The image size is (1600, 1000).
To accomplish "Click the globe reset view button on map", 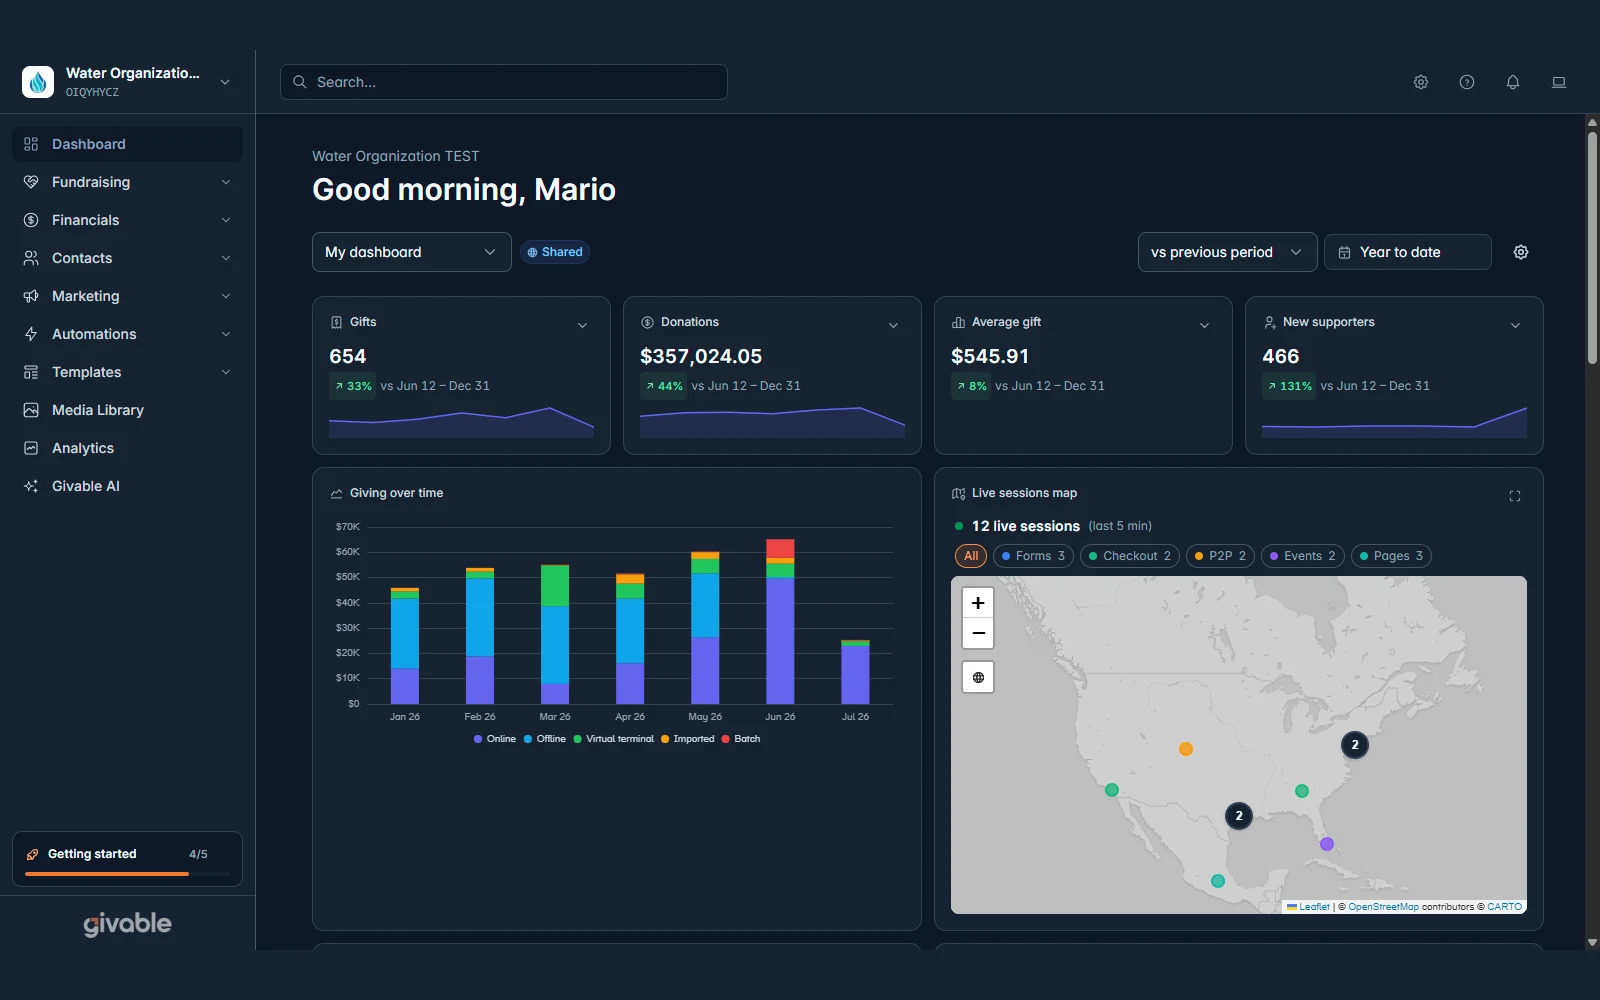I will (x=978, y=677).
